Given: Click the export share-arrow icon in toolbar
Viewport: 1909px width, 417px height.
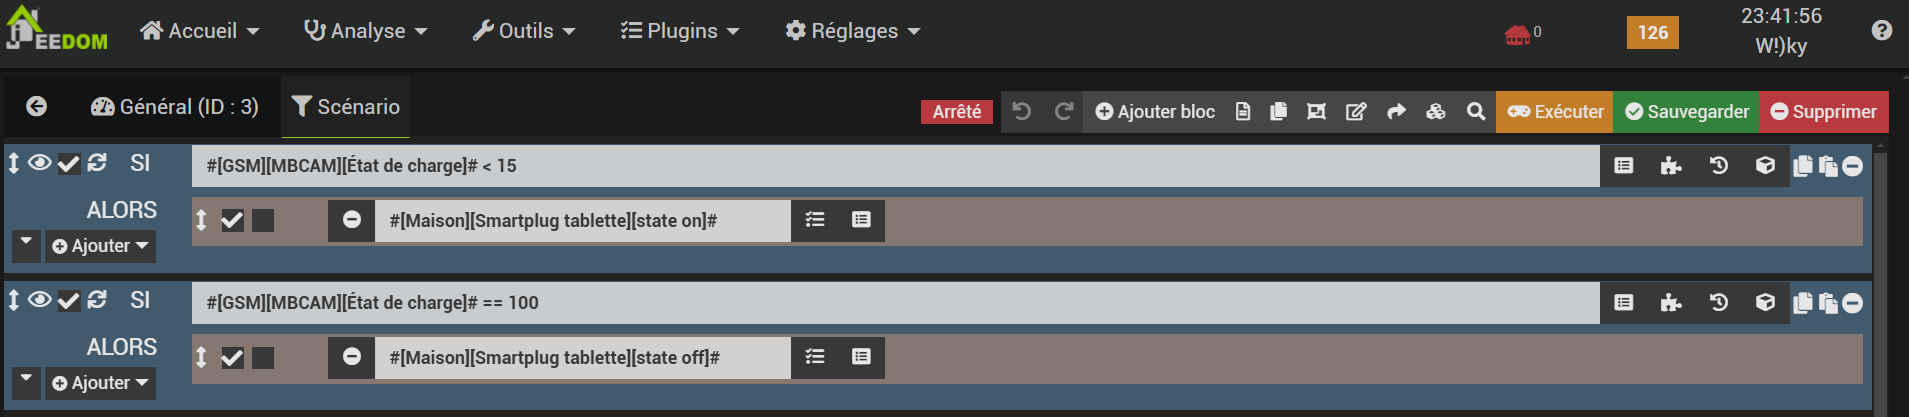Looking at the screenshot, I should click(x=1396, y=111).
